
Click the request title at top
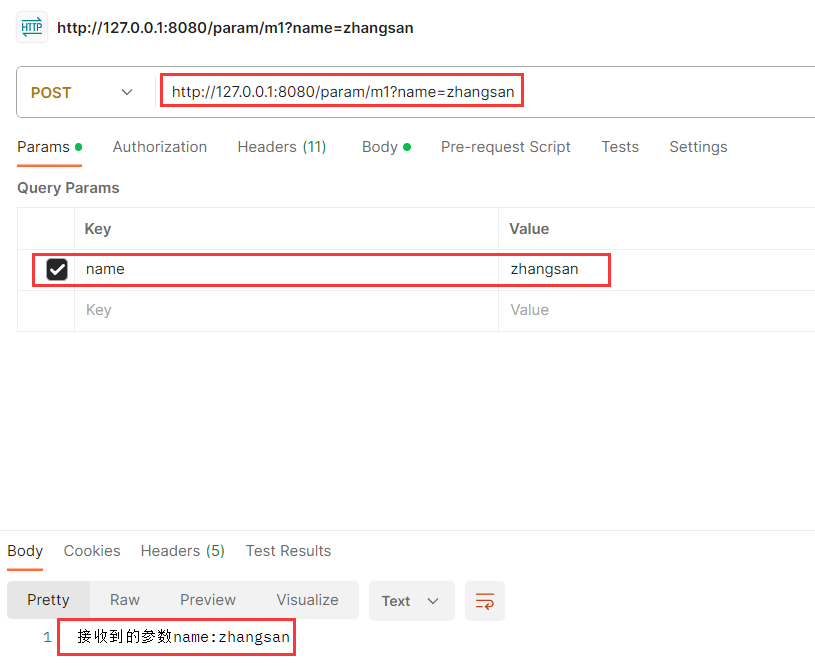coord(235,28)
